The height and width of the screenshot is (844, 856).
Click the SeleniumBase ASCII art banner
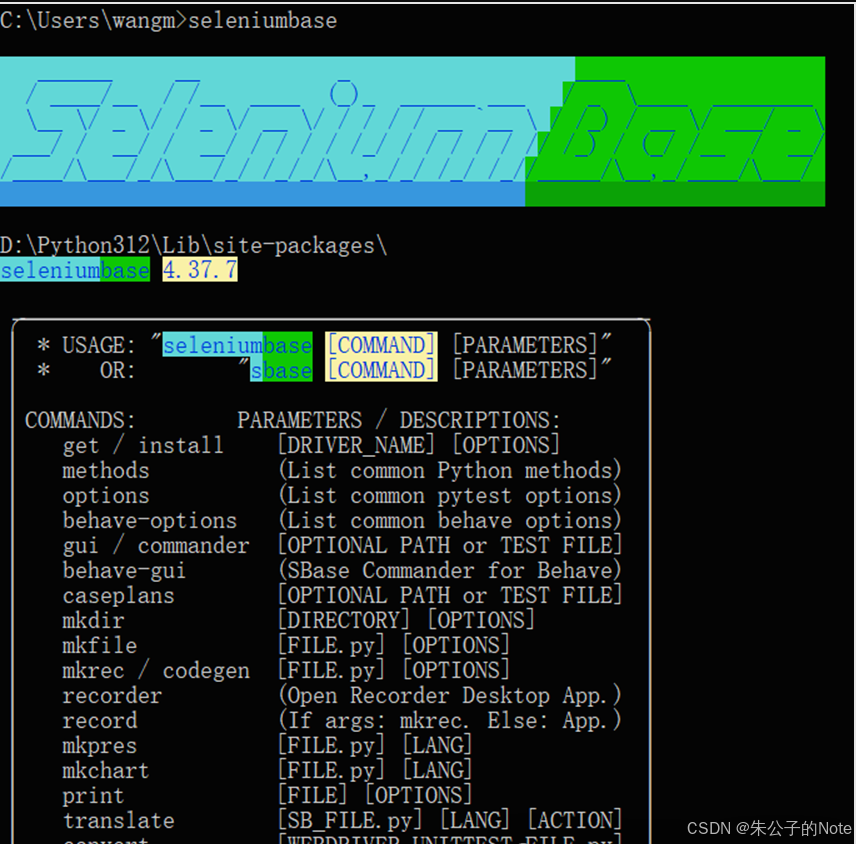412,131
